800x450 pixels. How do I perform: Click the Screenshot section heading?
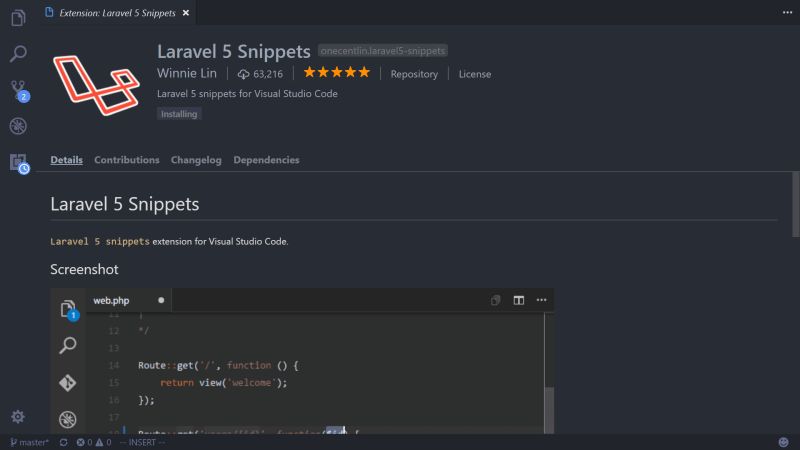tap(84, 269)
